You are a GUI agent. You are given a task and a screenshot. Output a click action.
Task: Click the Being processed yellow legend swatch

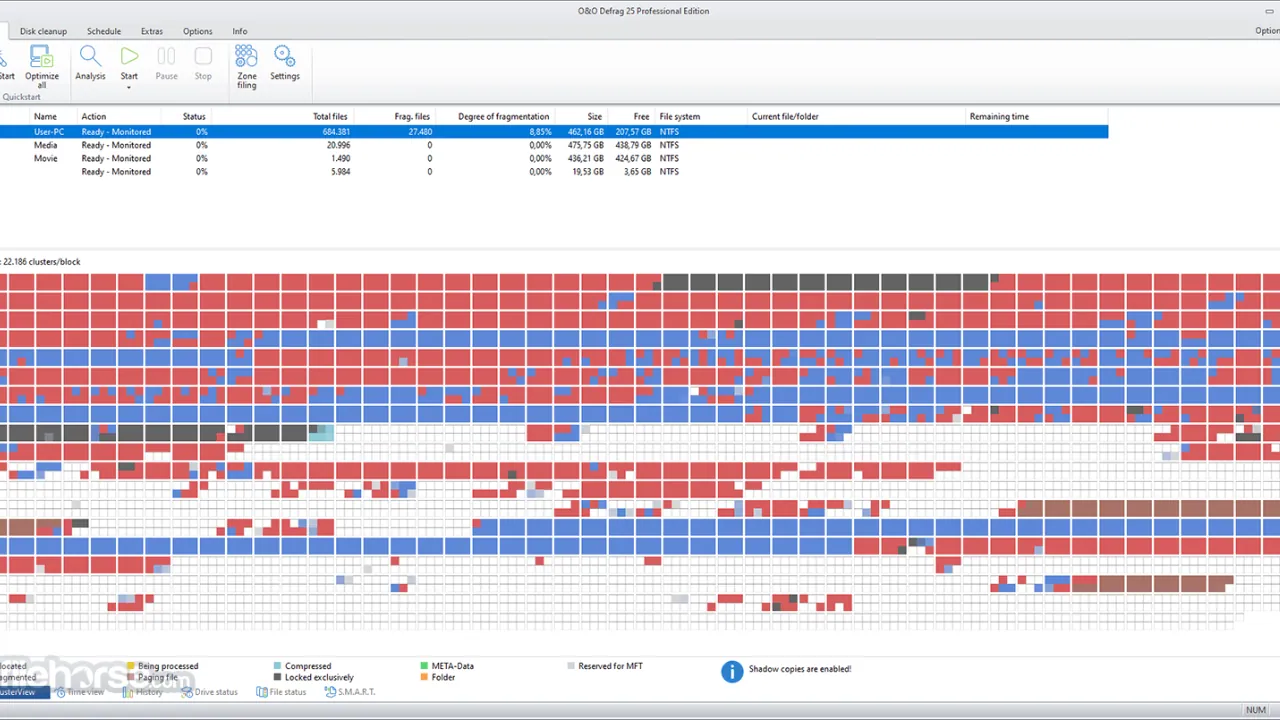[130, 665]
